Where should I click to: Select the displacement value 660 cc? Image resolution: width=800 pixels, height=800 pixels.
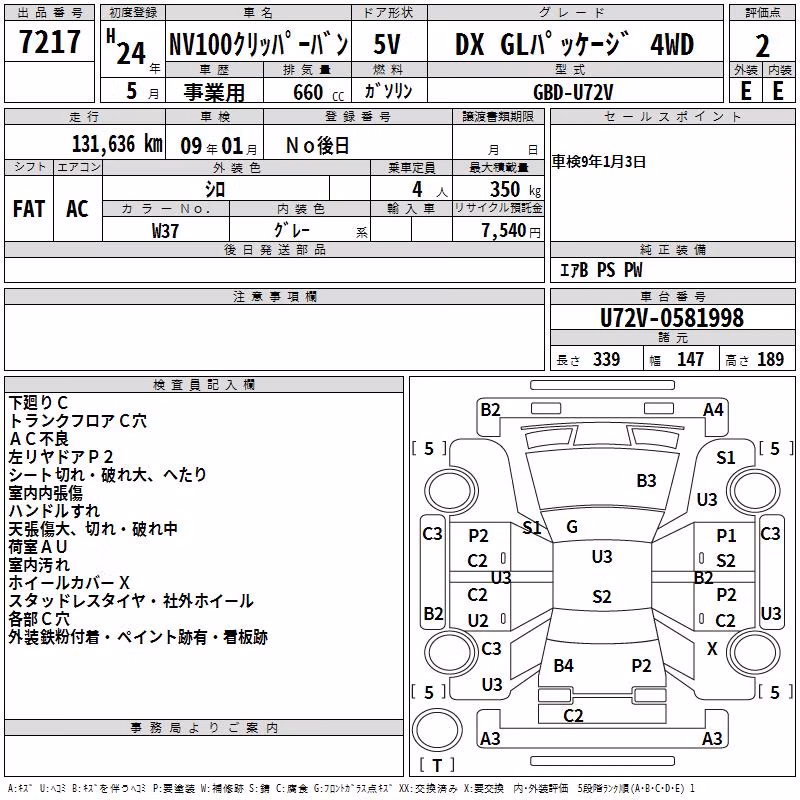click(319, 92)
